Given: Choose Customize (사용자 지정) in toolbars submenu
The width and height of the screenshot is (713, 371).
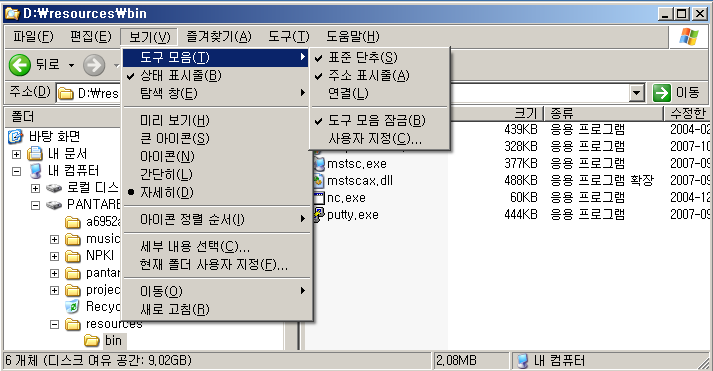Looking at the screenshot, I should (380, 139).
